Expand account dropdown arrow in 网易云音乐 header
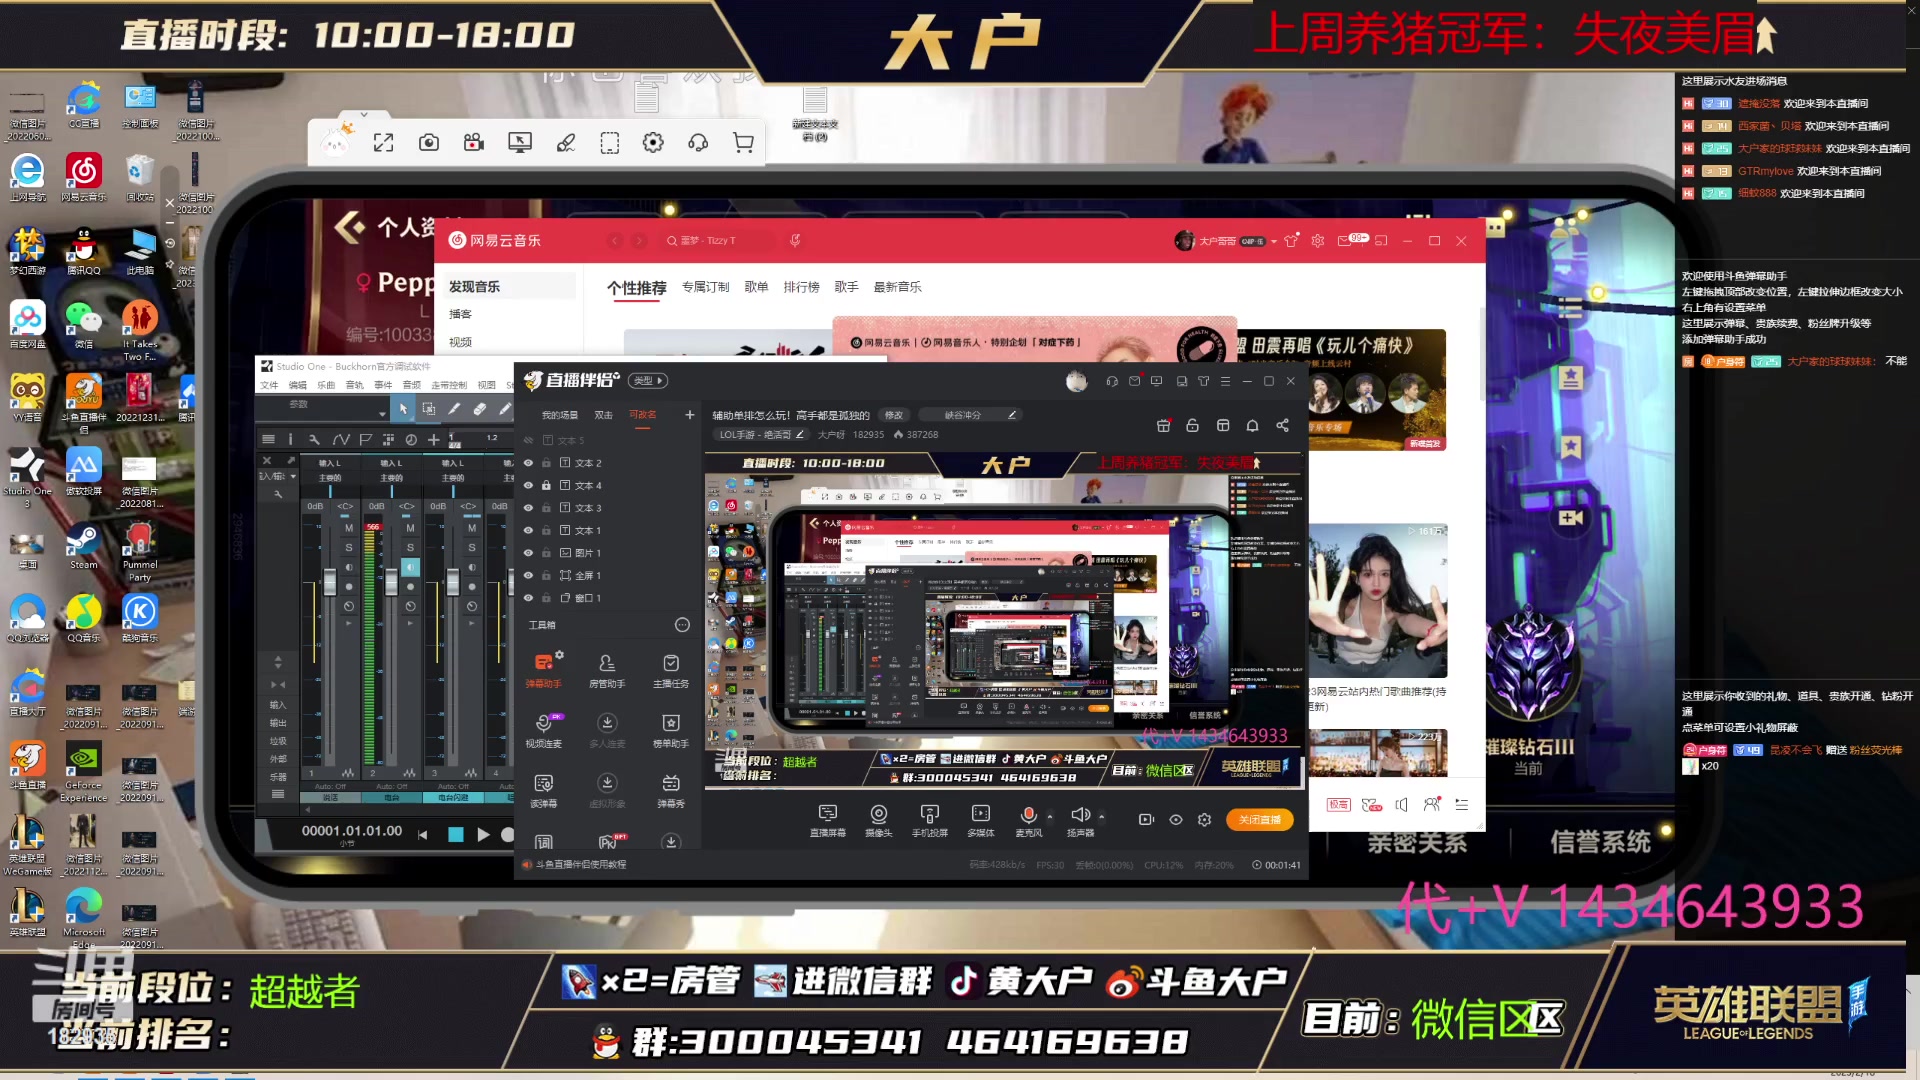The image size is (1920, 1080). click(x=1274, y=241)
